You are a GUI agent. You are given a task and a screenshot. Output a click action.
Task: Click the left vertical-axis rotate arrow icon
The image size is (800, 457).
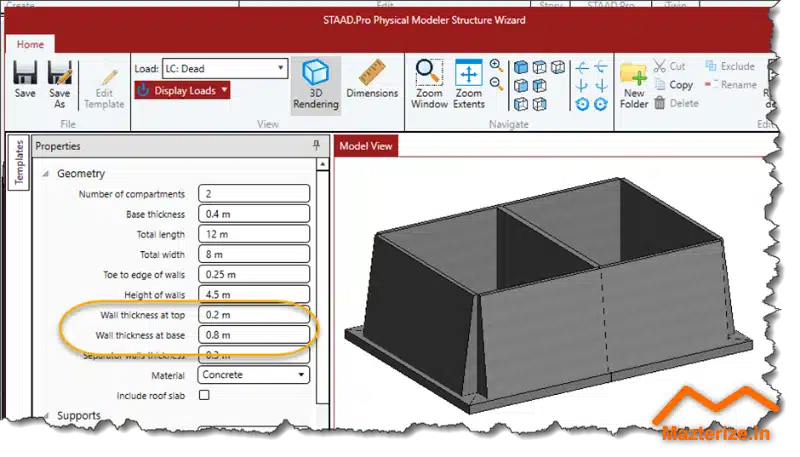tap(582, 86)
